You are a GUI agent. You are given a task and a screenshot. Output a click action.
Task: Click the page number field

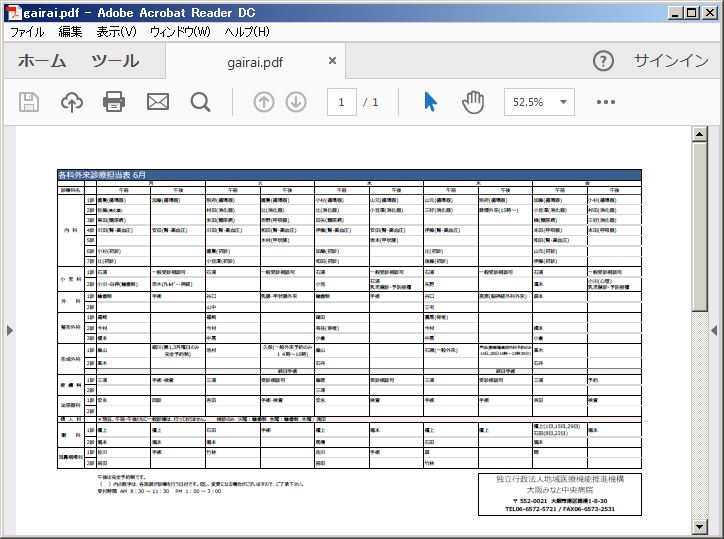342,102
